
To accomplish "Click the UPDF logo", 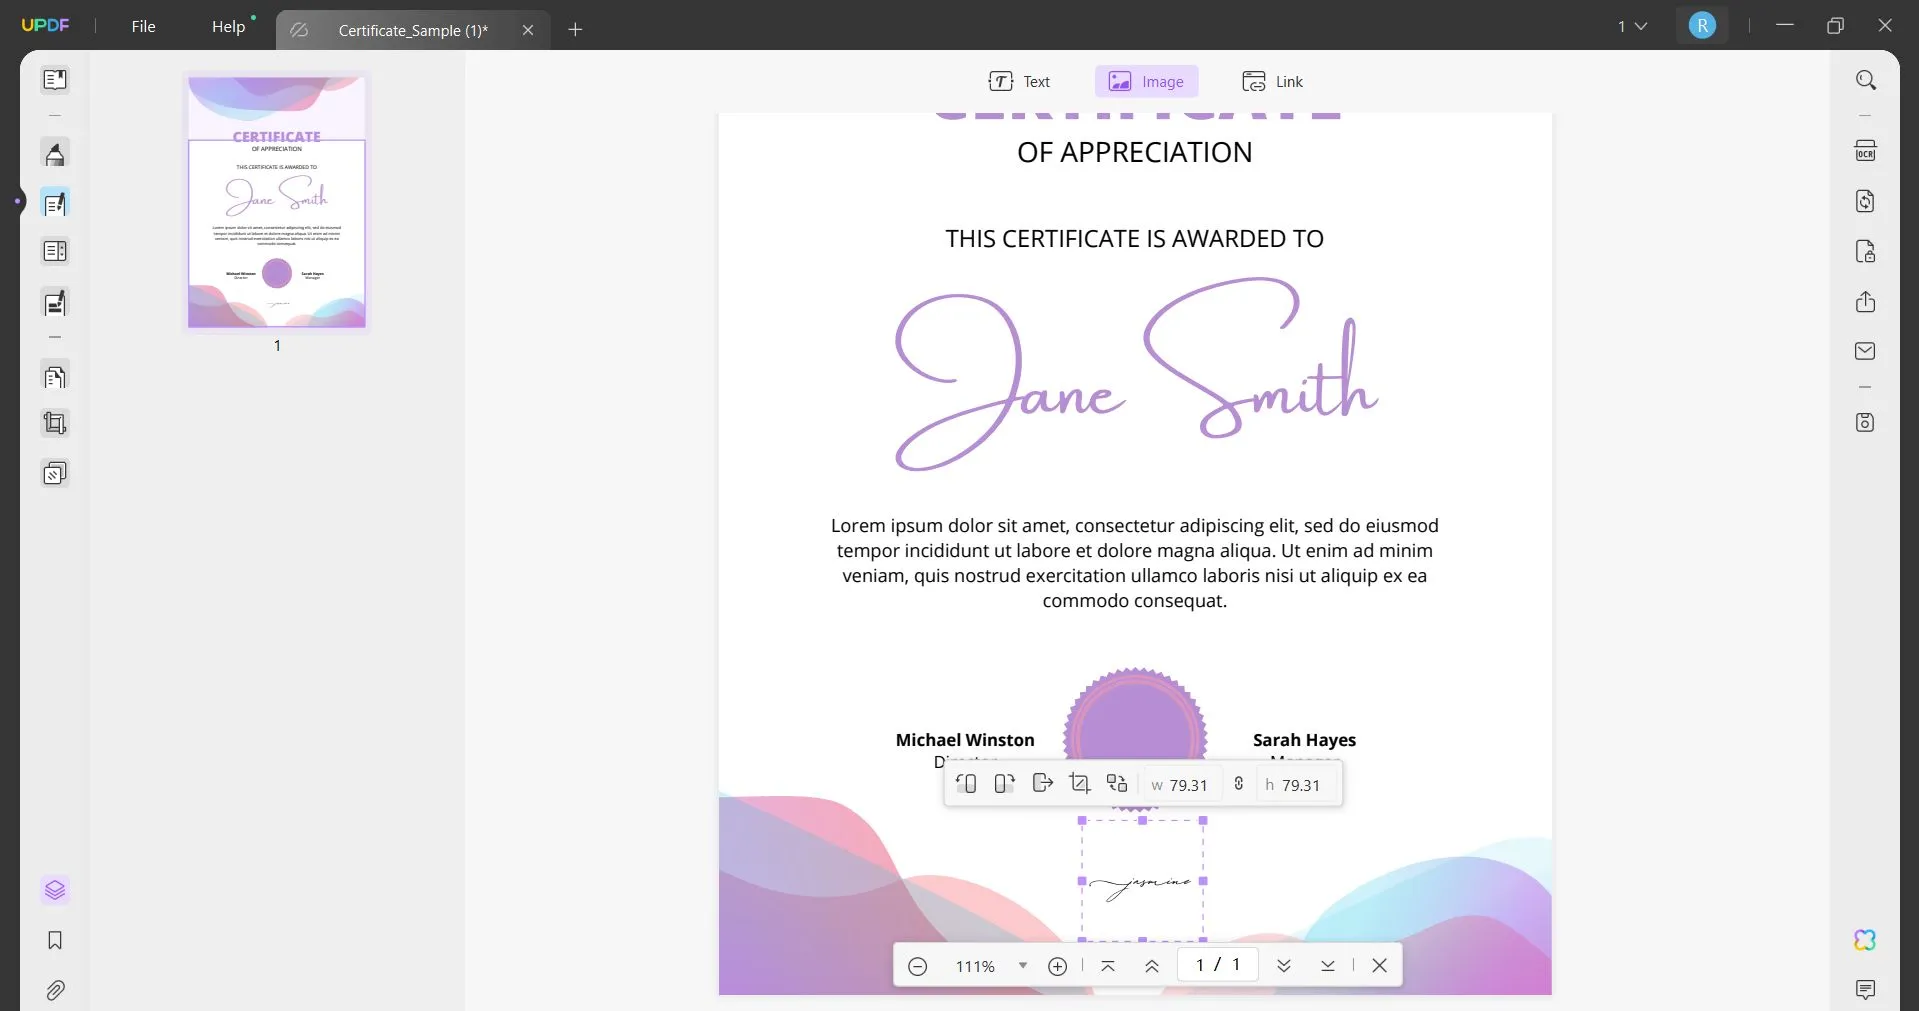I will point(45,26).
